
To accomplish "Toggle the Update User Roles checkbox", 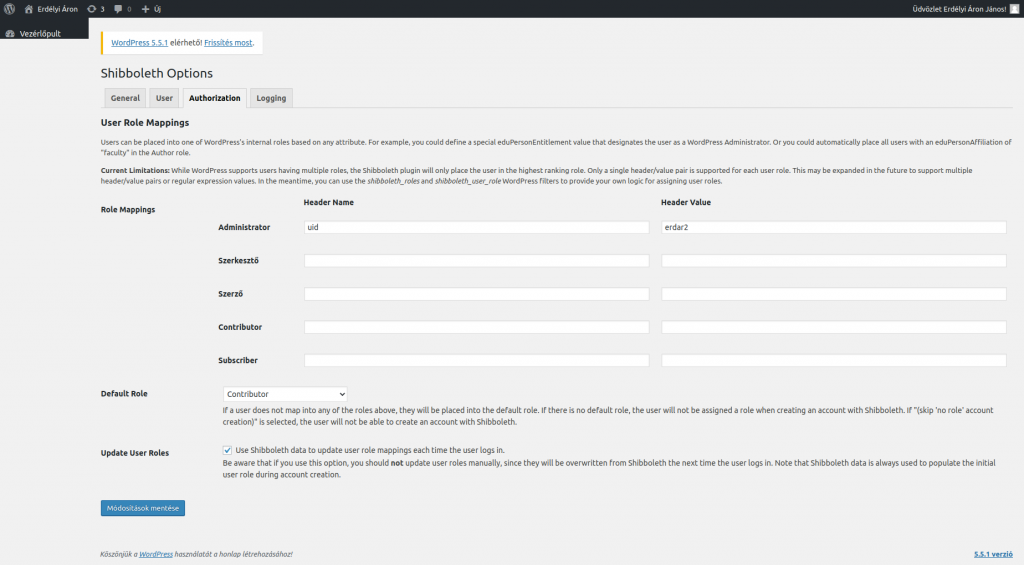I will point(227,450).
